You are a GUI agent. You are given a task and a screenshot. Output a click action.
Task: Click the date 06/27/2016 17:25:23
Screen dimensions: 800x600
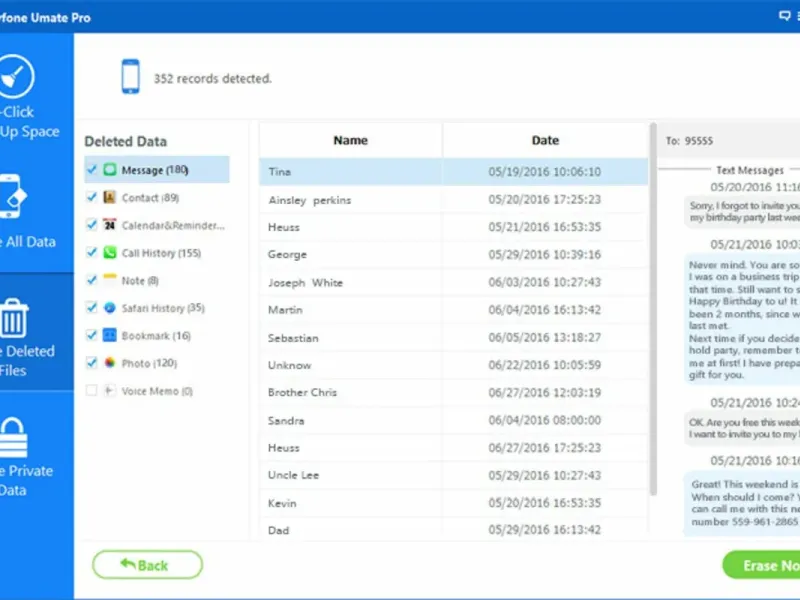(x=544, y=448)
